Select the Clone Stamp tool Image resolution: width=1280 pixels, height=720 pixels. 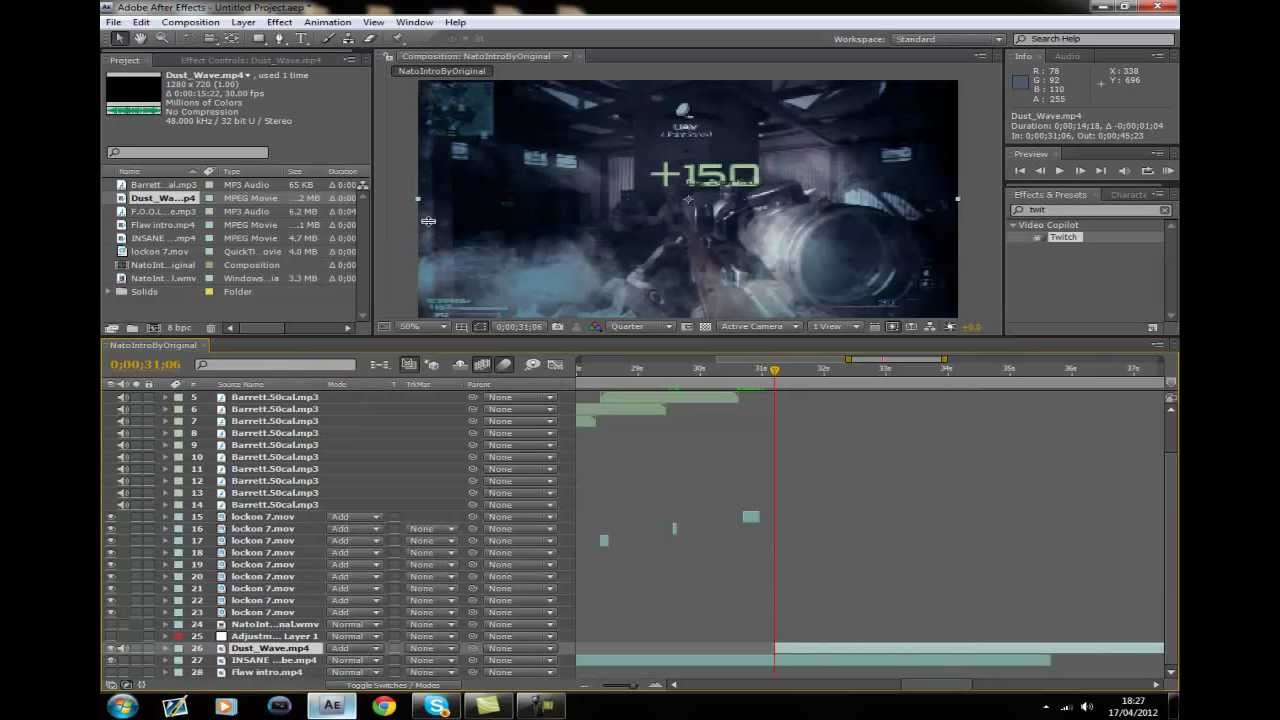pyautogui.click(x=348, y=39)
